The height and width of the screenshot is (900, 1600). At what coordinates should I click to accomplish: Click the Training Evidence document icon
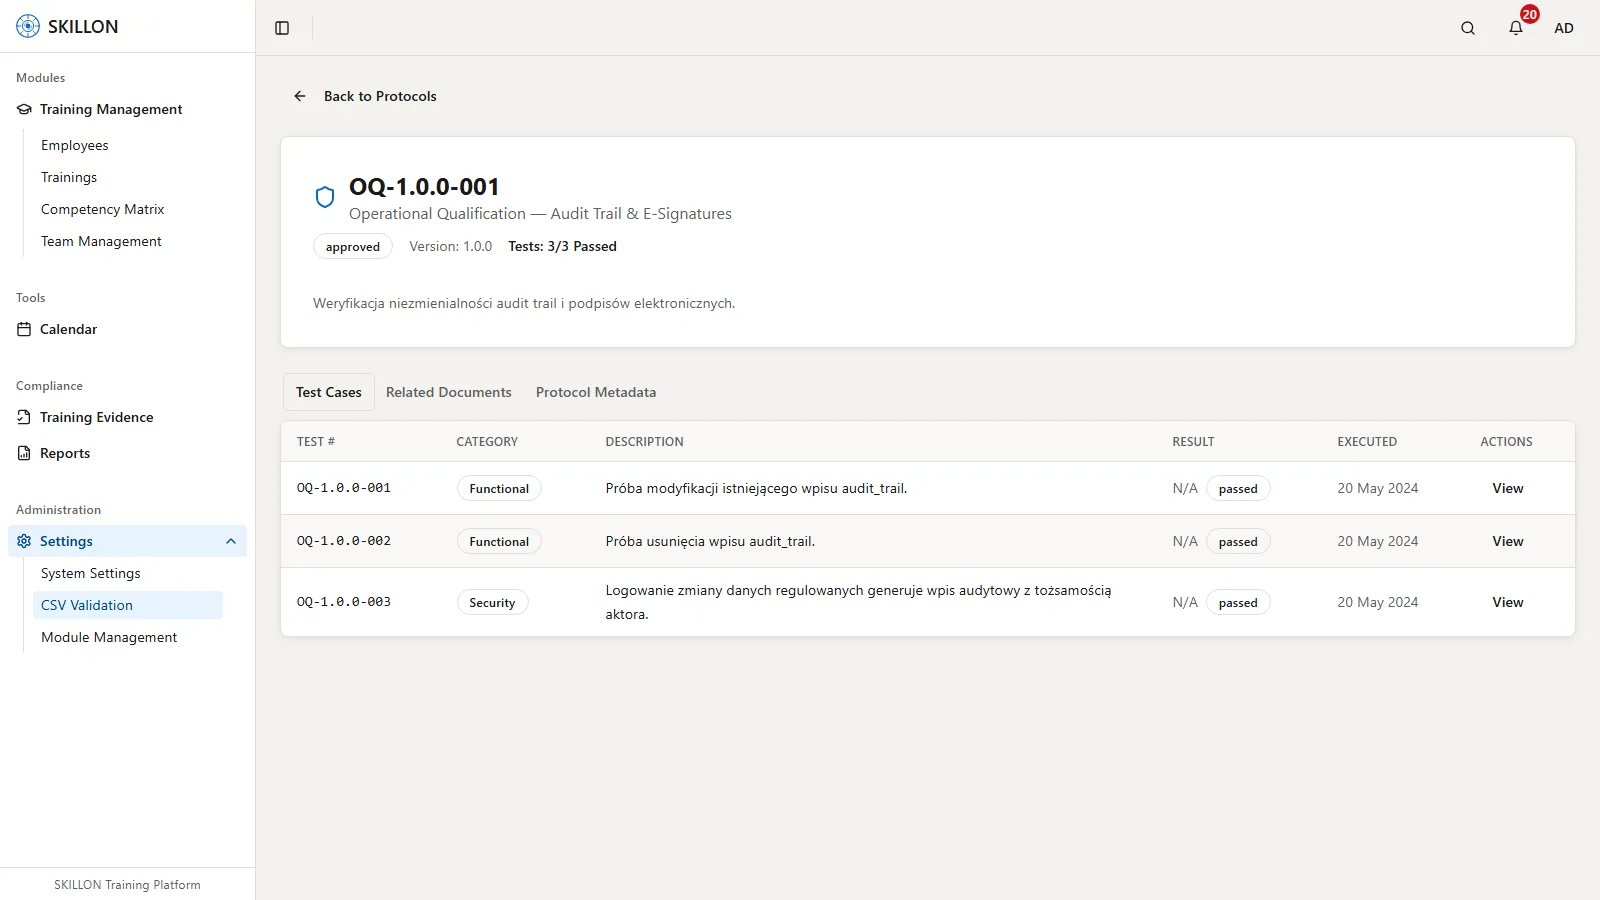(24, 417)
